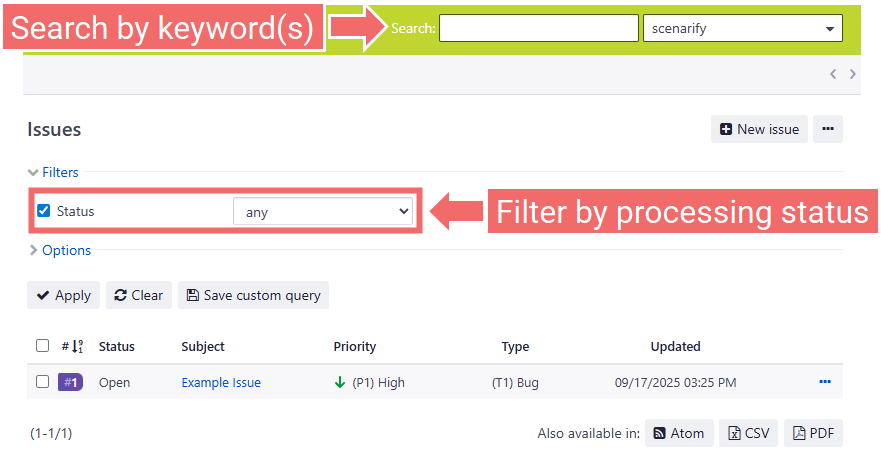Sort by Subject column header

203,347
